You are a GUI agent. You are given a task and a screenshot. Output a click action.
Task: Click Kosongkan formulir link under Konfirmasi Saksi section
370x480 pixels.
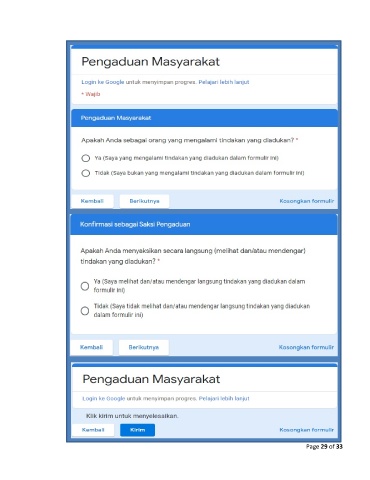coord(306,347)
